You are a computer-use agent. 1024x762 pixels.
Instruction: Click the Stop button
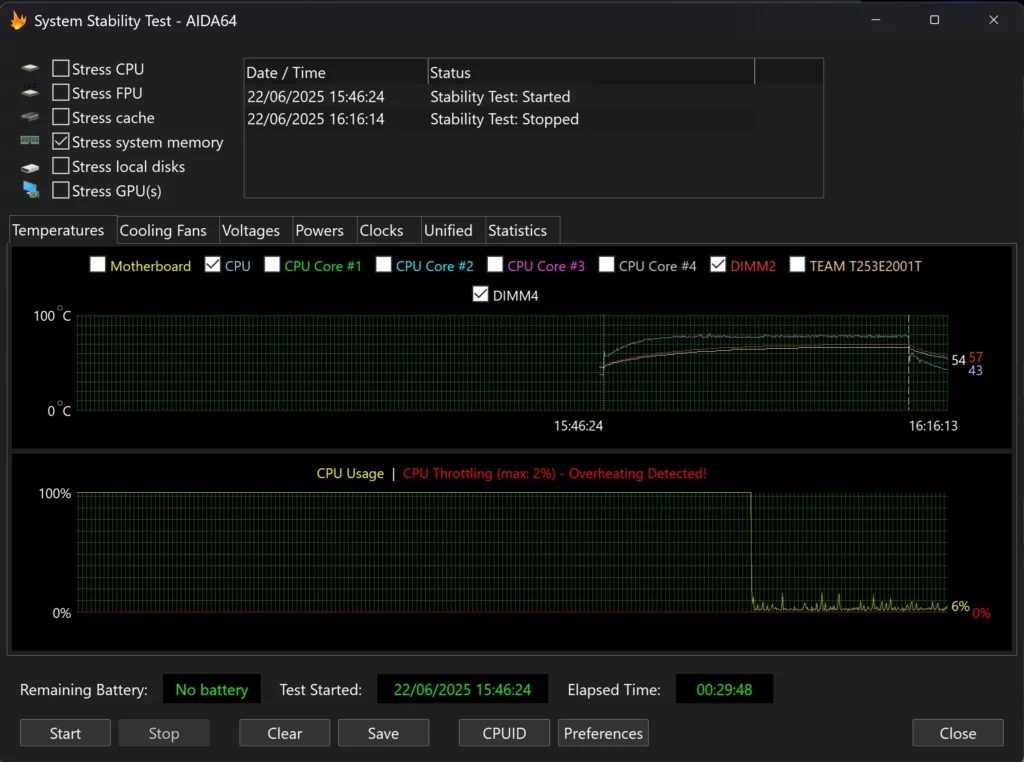click(164, 733)
